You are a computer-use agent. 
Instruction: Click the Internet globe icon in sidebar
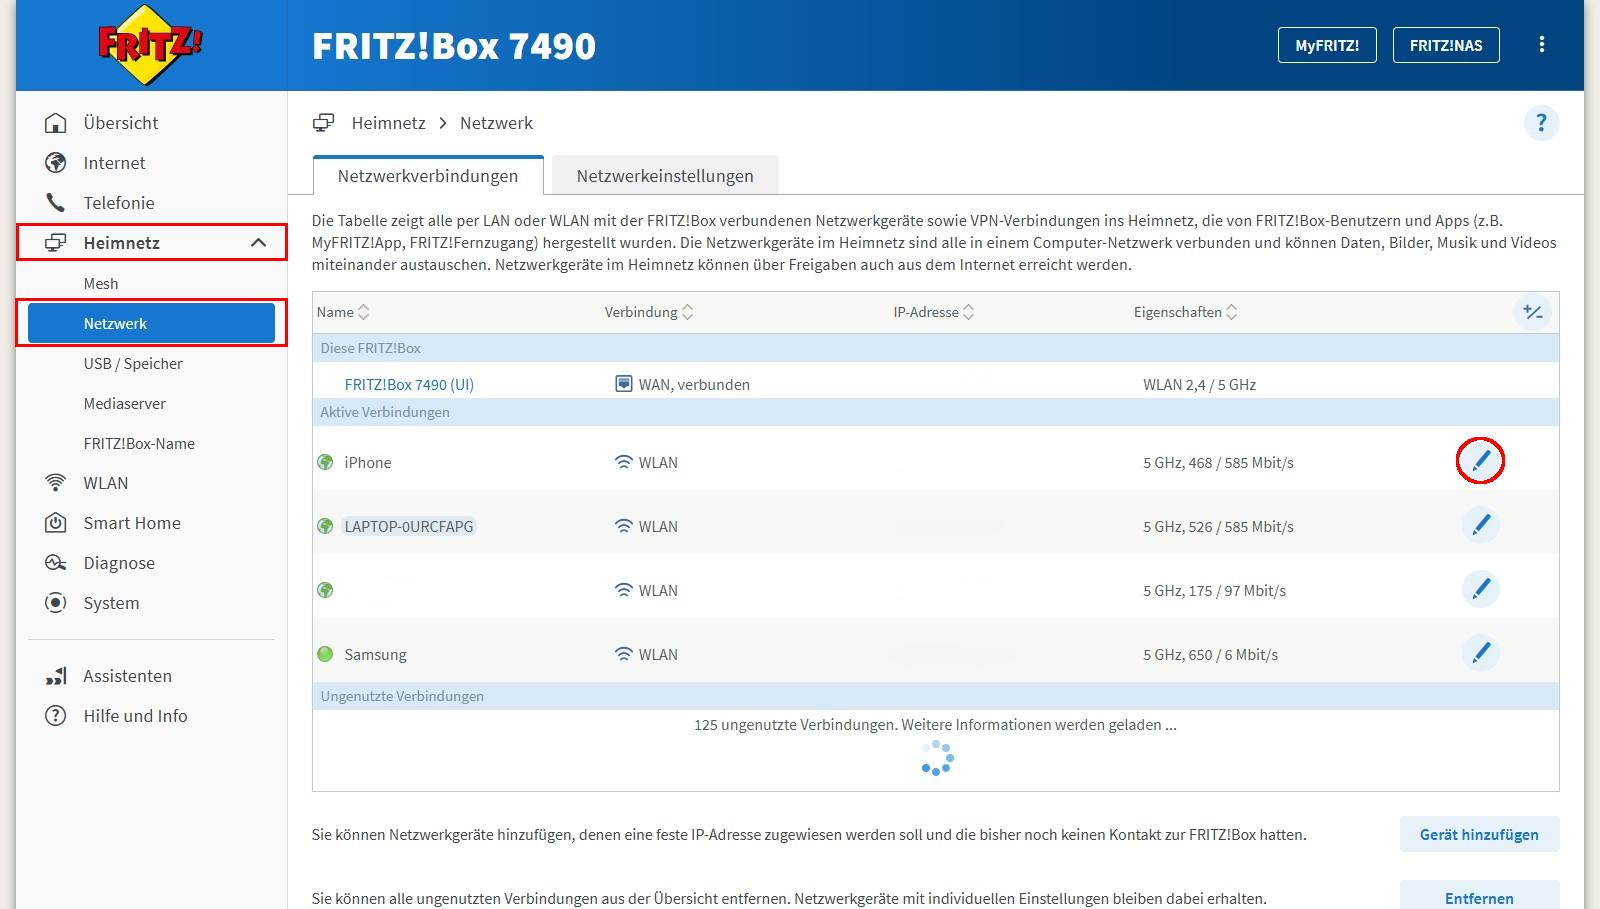point(56,163)
